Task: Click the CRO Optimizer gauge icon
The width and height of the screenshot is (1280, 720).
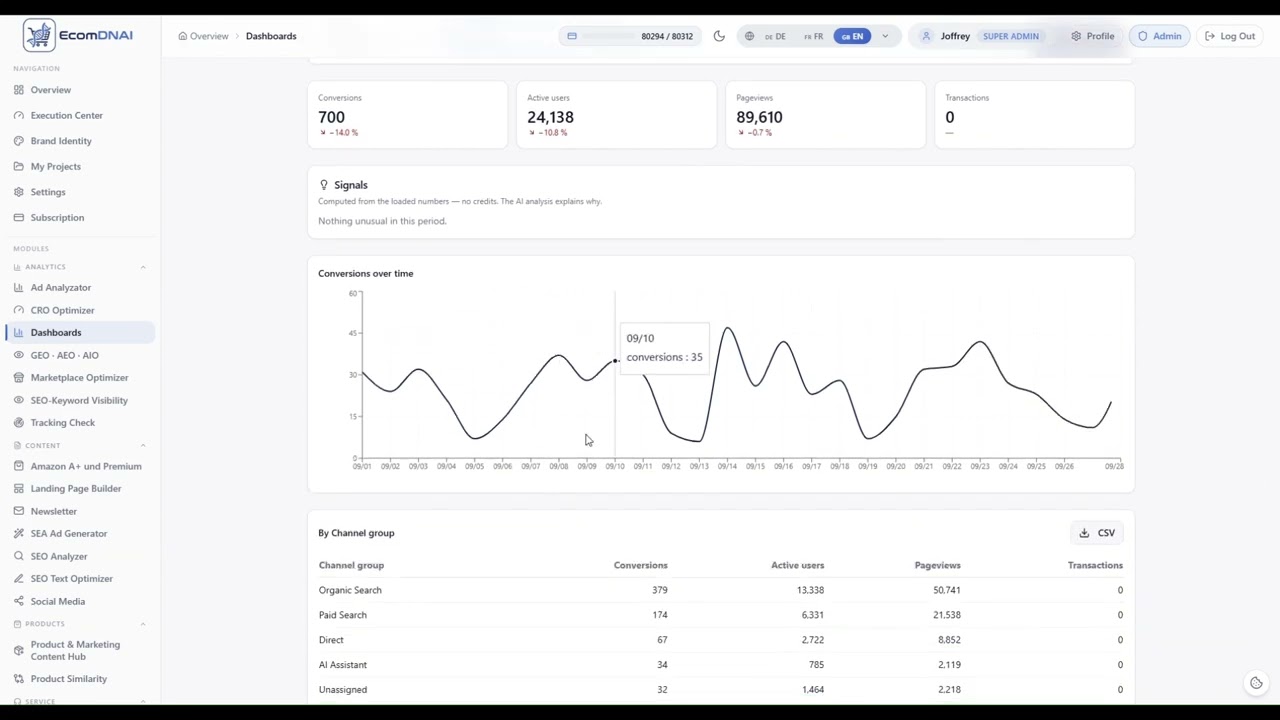Action: click(x=19, y=310)
